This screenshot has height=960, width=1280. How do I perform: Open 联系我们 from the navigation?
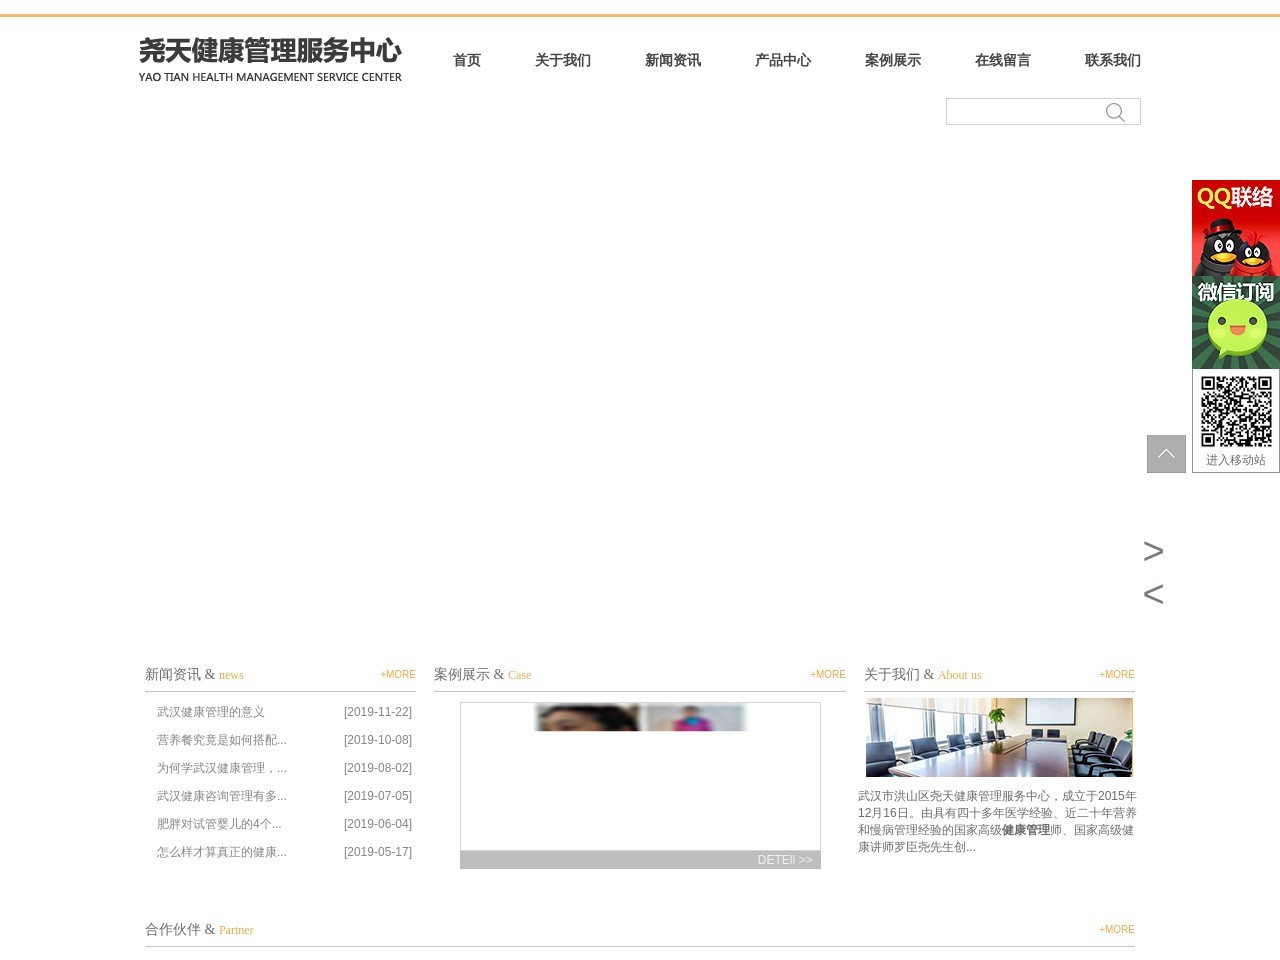point(1112,60)
